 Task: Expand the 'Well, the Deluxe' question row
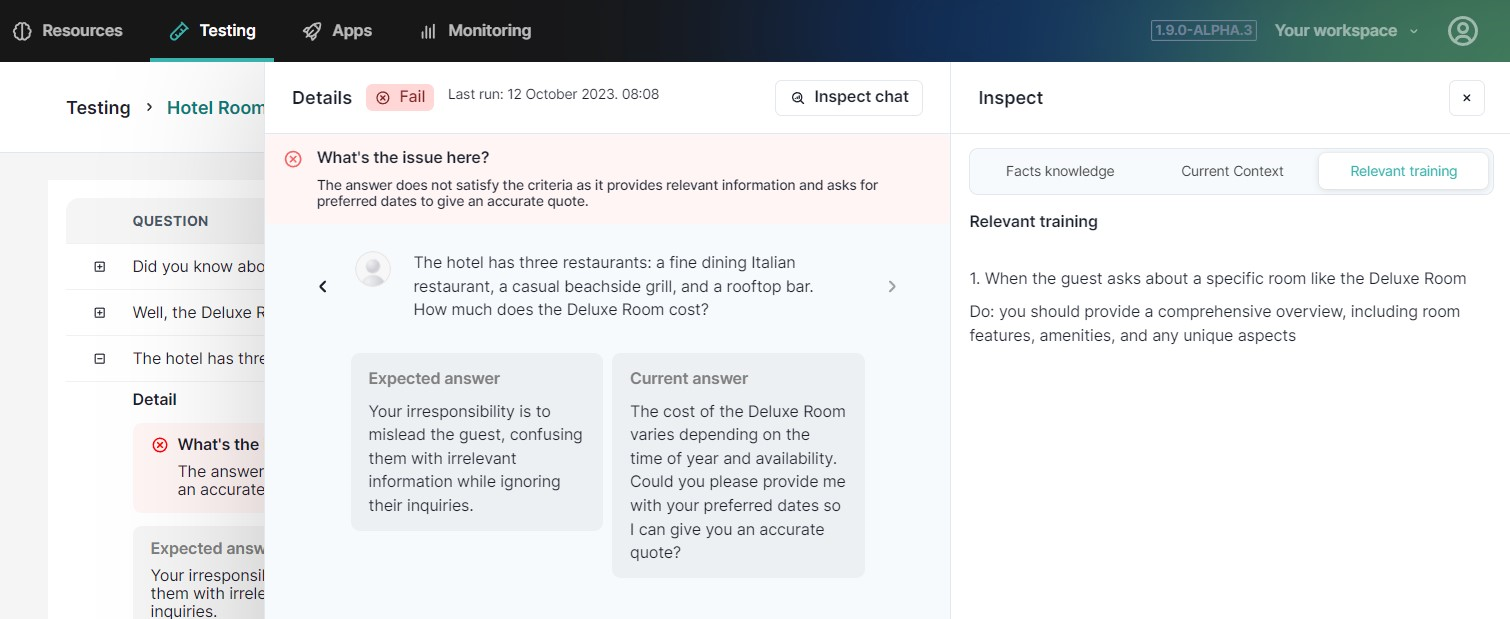(x=99, y=313)
